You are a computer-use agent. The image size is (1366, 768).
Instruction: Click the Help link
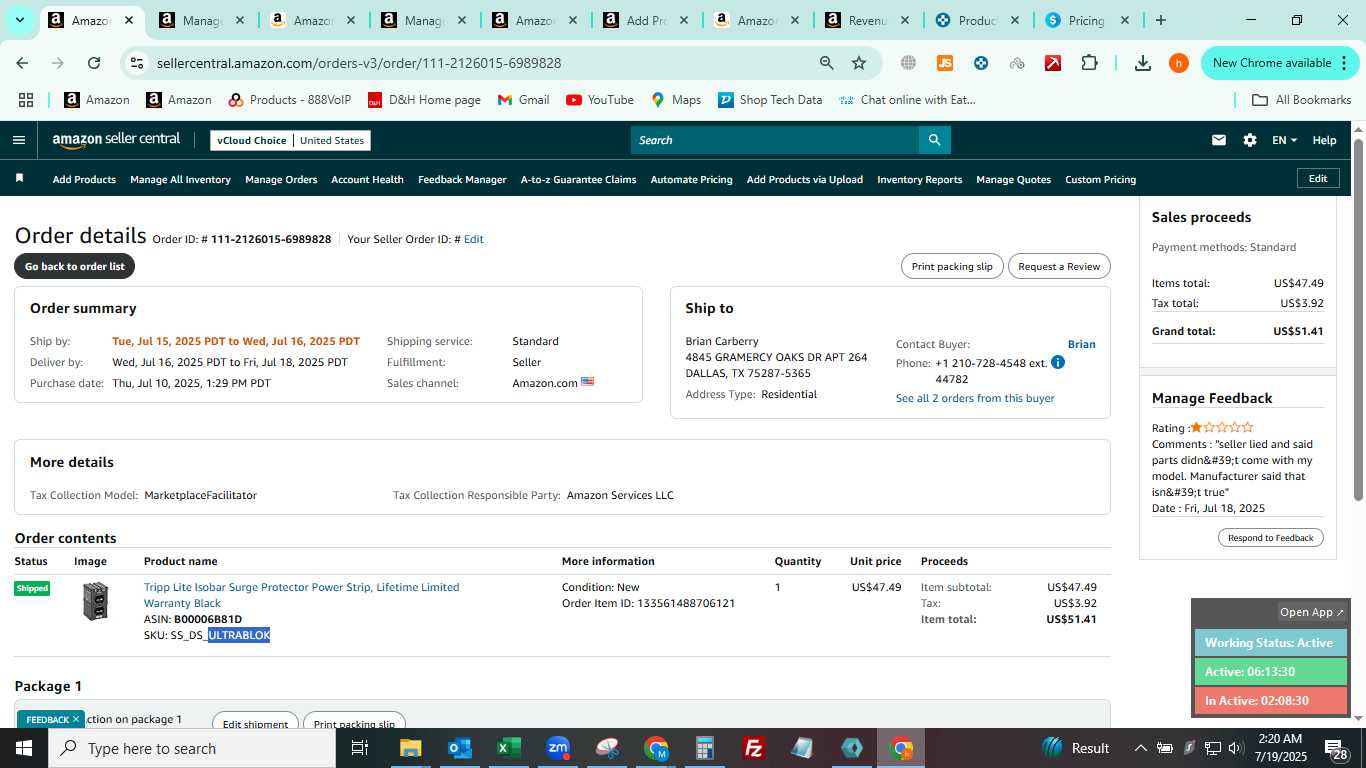pos(1324,140)
